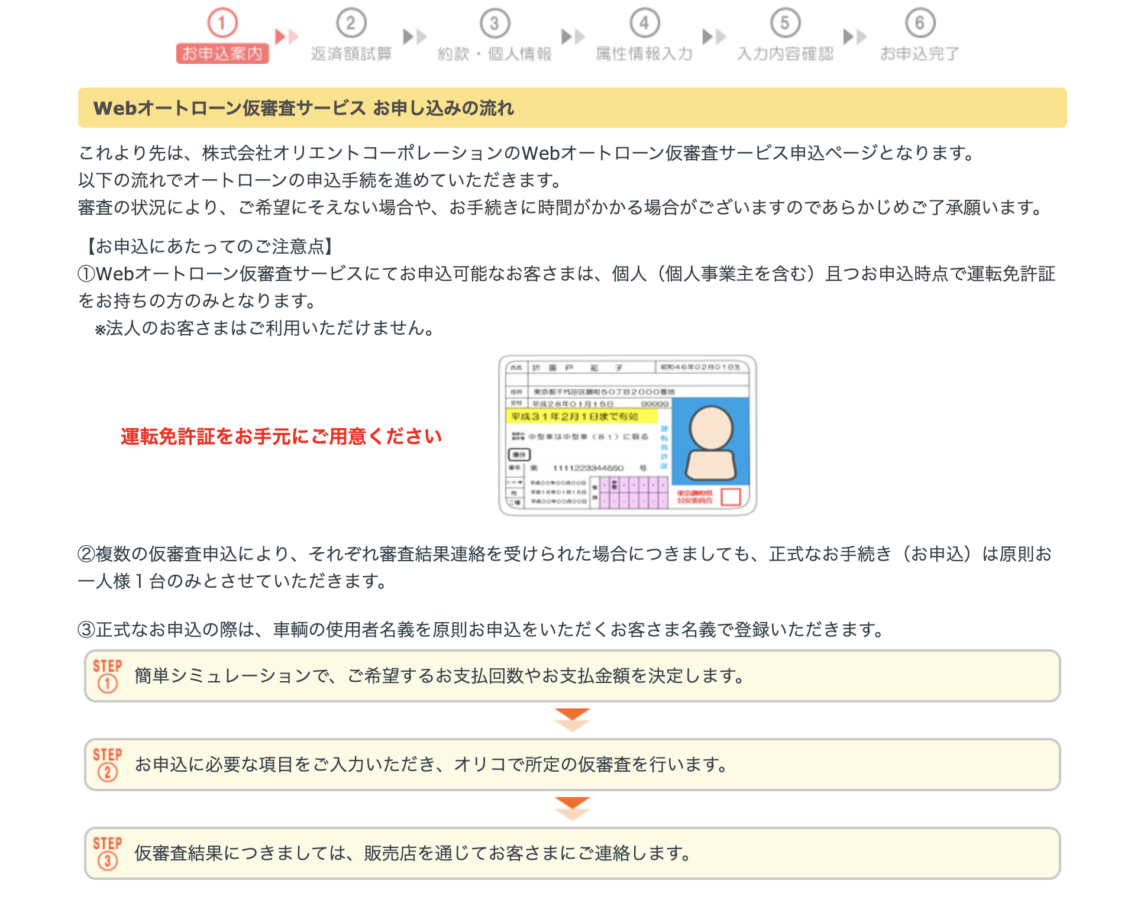
Task: Click the pink double arrow after step 1
Action: coord(287,36)
